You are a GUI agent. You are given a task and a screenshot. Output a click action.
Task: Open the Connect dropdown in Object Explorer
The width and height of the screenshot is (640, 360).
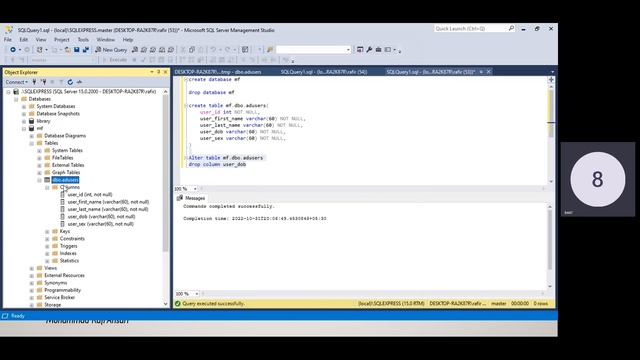click(16, 82)
